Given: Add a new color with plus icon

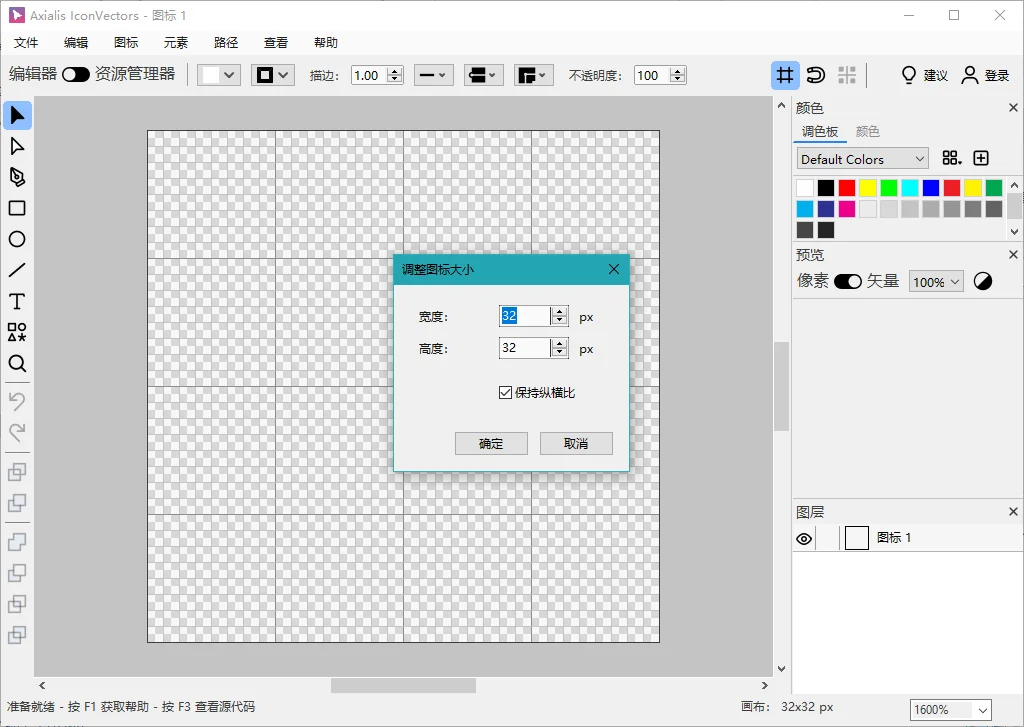Looking at the screenshot, I should click(x=981, y=158).
